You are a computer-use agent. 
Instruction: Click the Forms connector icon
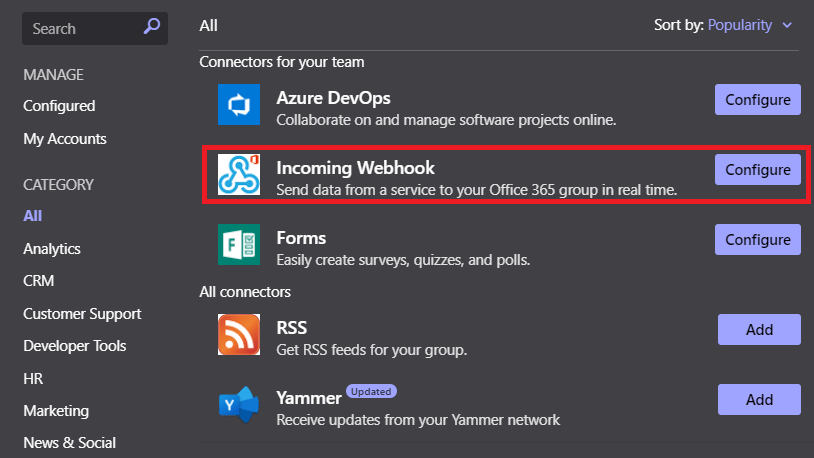[x=239, y=245]
